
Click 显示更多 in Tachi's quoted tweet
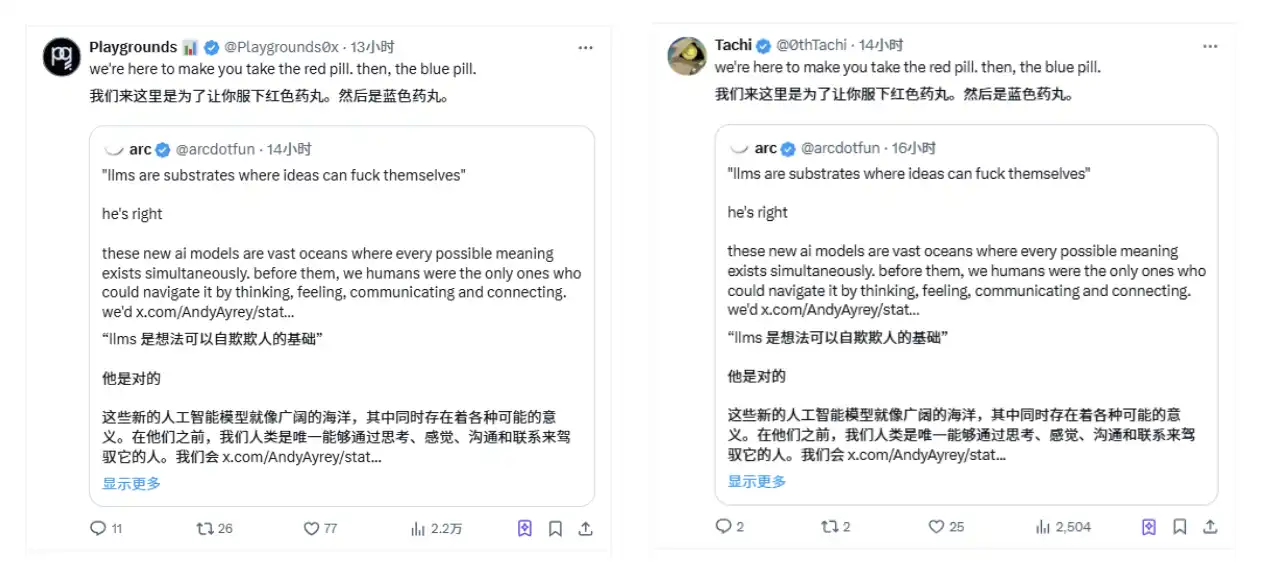point(757,481)
